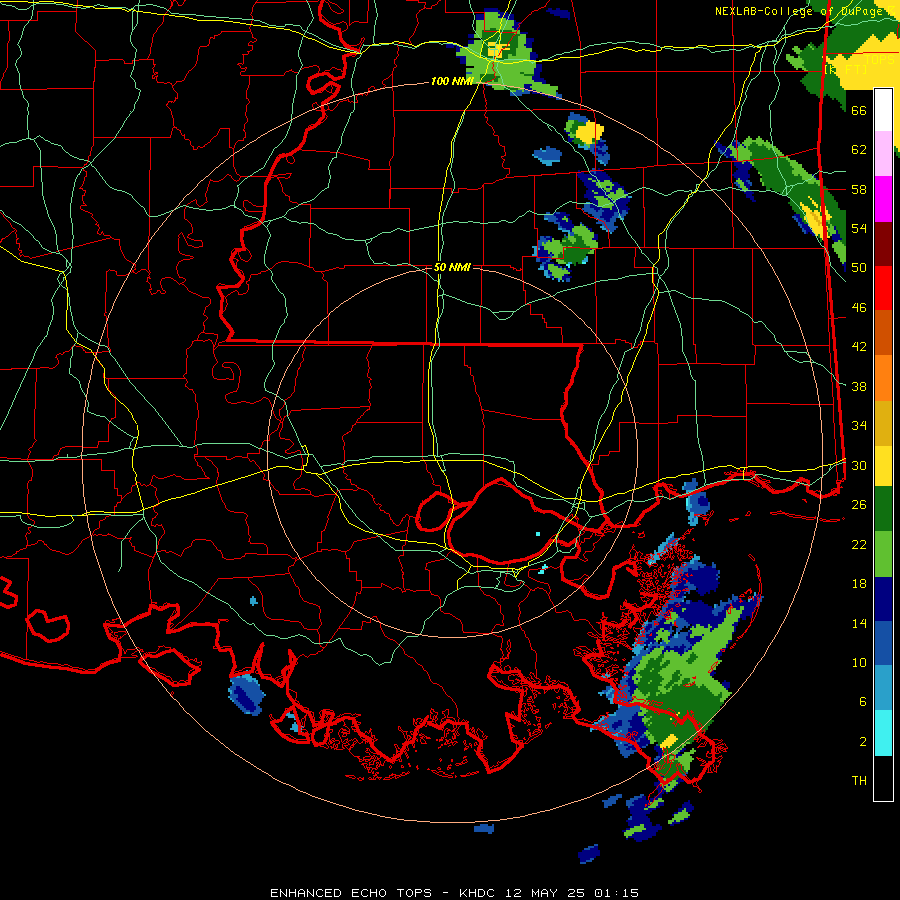The image size is (900, 900).
Task: Click the '66' label on the legend scale
Action: [x=859, y=110]
